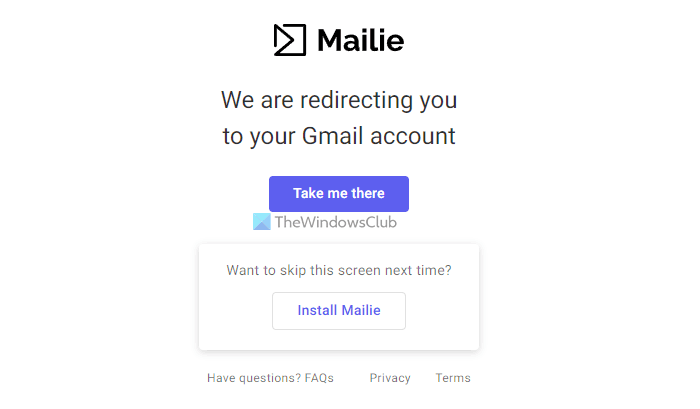Click the word "questions?" in the footer
Viewport: 700px width, 409px height.
(x=271, y=378)
